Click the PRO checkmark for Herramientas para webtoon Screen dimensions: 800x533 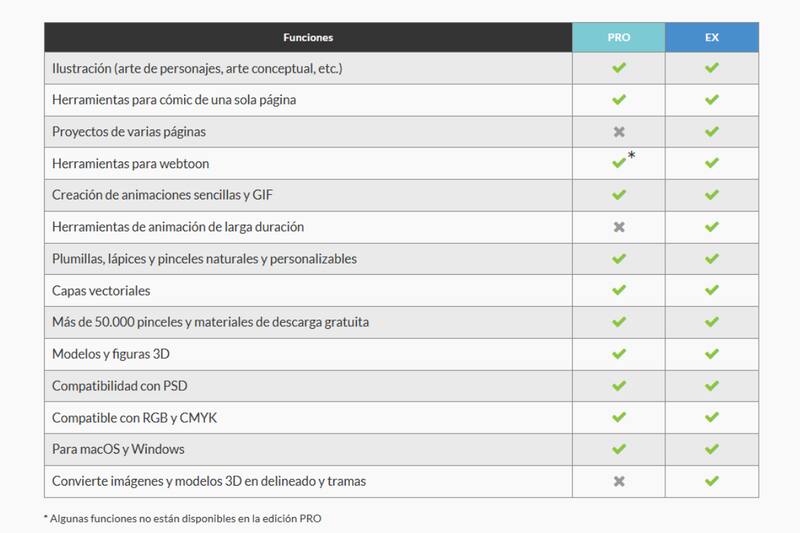click(619, 163)
